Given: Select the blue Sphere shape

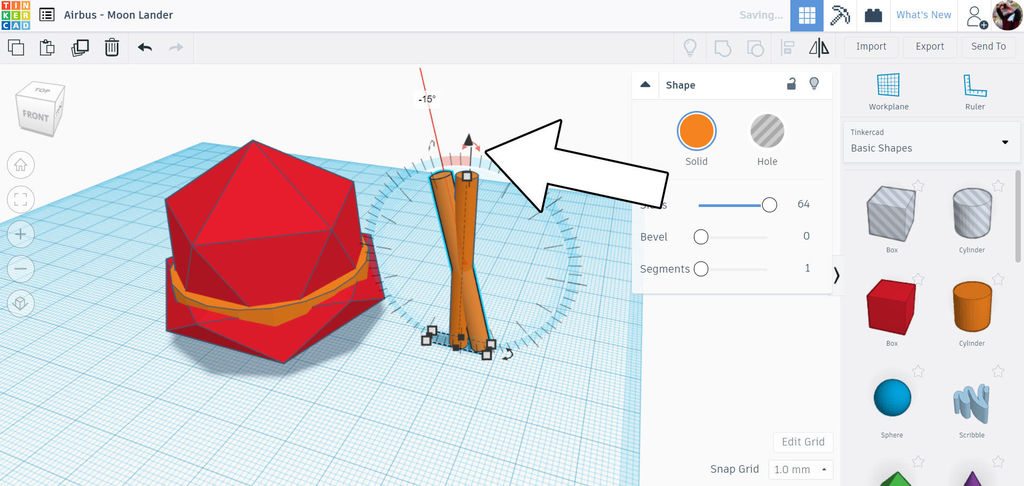Looking at the screenshot, I should 892,398.
